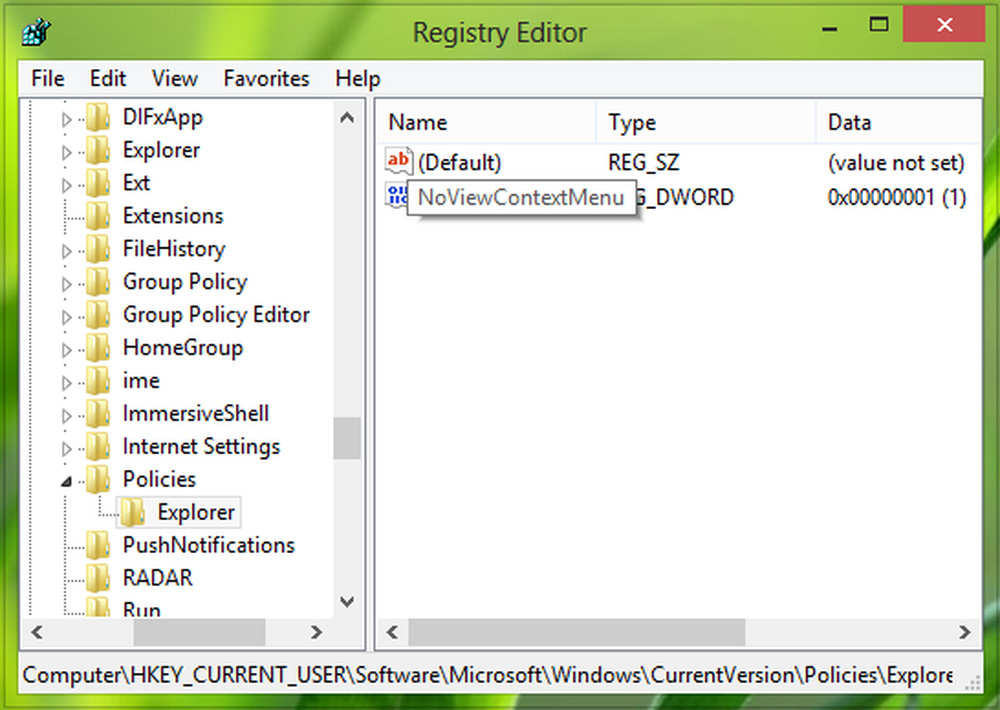Select the RADAR label
The width and height of the screenshot is (1000, 710).
(x=158, y=578)
